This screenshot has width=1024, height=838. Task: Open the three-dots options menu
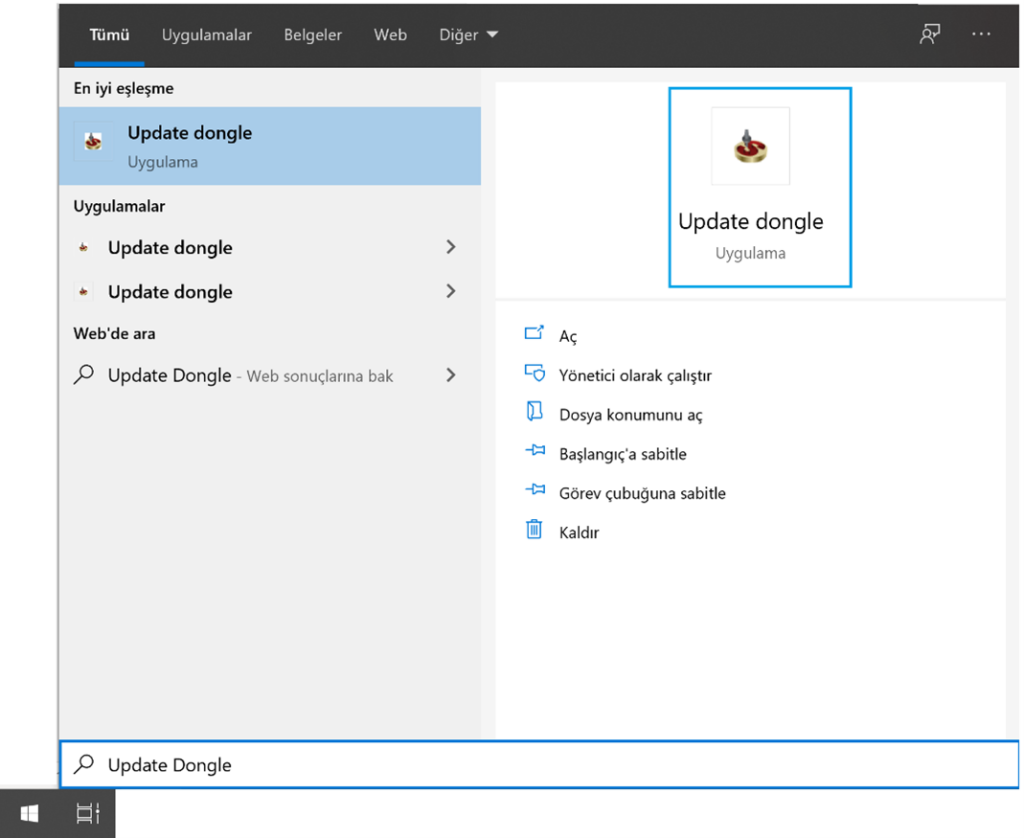coord(981,34)
